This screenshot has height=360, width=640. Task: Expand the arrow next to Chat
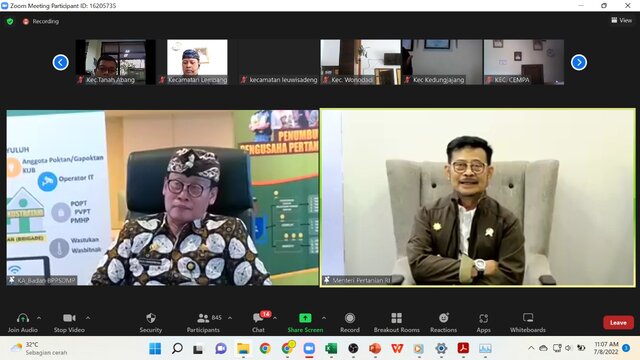(275, 318)
